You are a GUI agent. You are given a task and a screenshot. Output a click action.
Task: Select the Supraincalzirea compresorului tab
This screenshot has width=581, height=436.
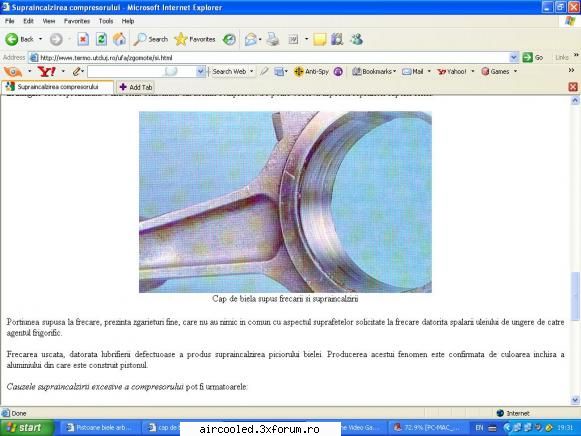pyautogui.click(x=58, y=87)
